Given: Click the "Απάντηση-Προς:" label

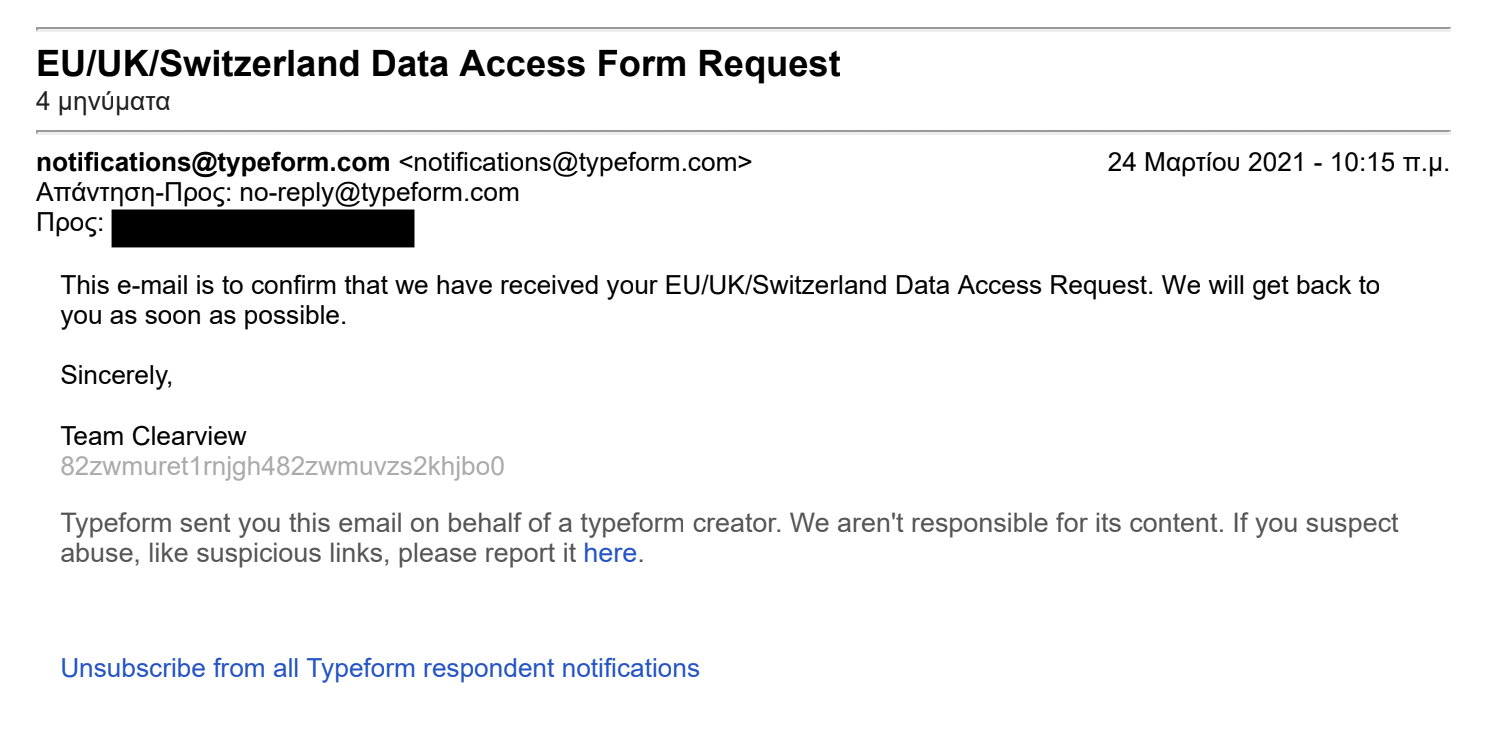Looking at the screenshot, I should (x=134, y=193).
